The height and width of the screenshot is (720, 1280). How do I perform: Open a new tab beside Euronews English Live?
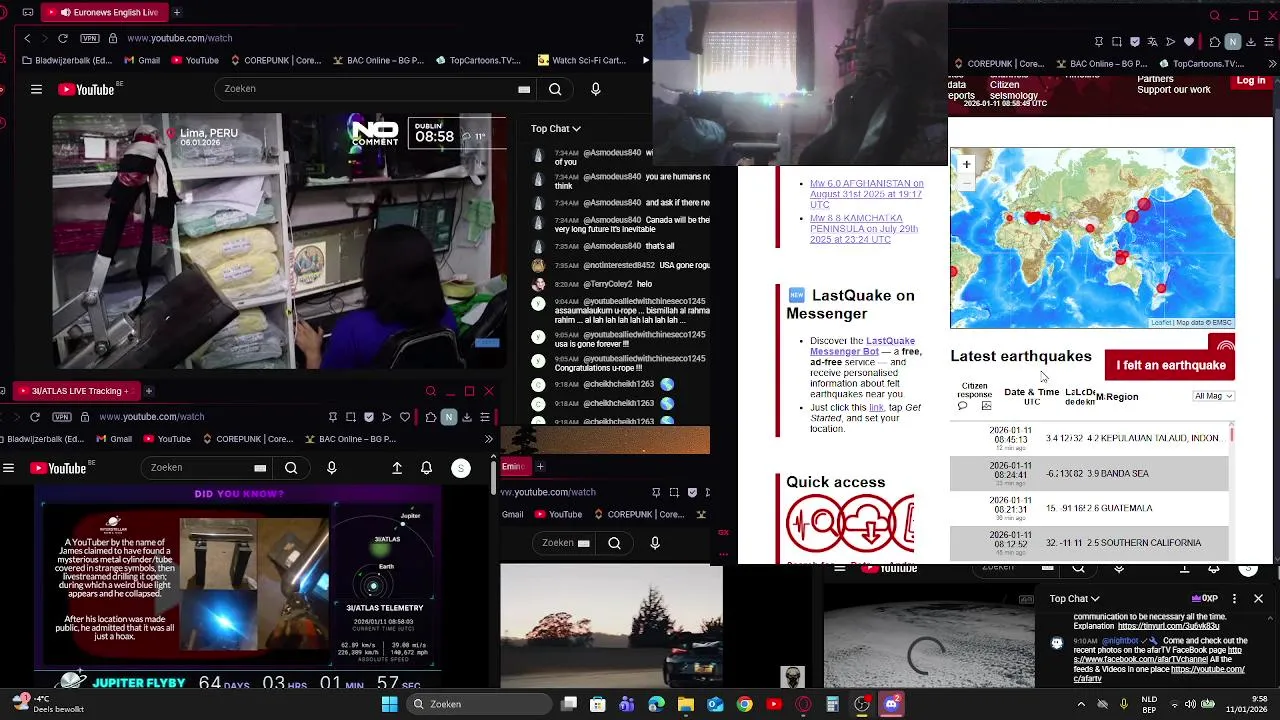(177, 12)
